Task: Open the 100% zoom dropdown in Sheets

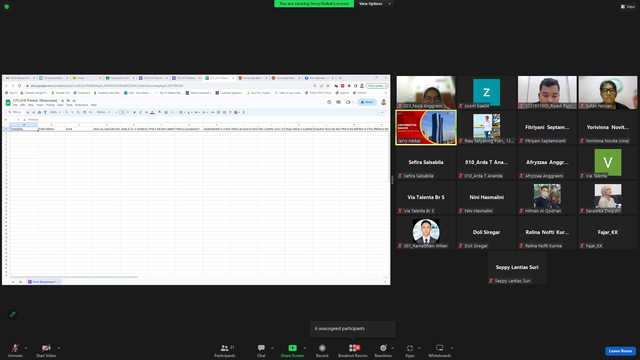Action: [x=54, y=112]
